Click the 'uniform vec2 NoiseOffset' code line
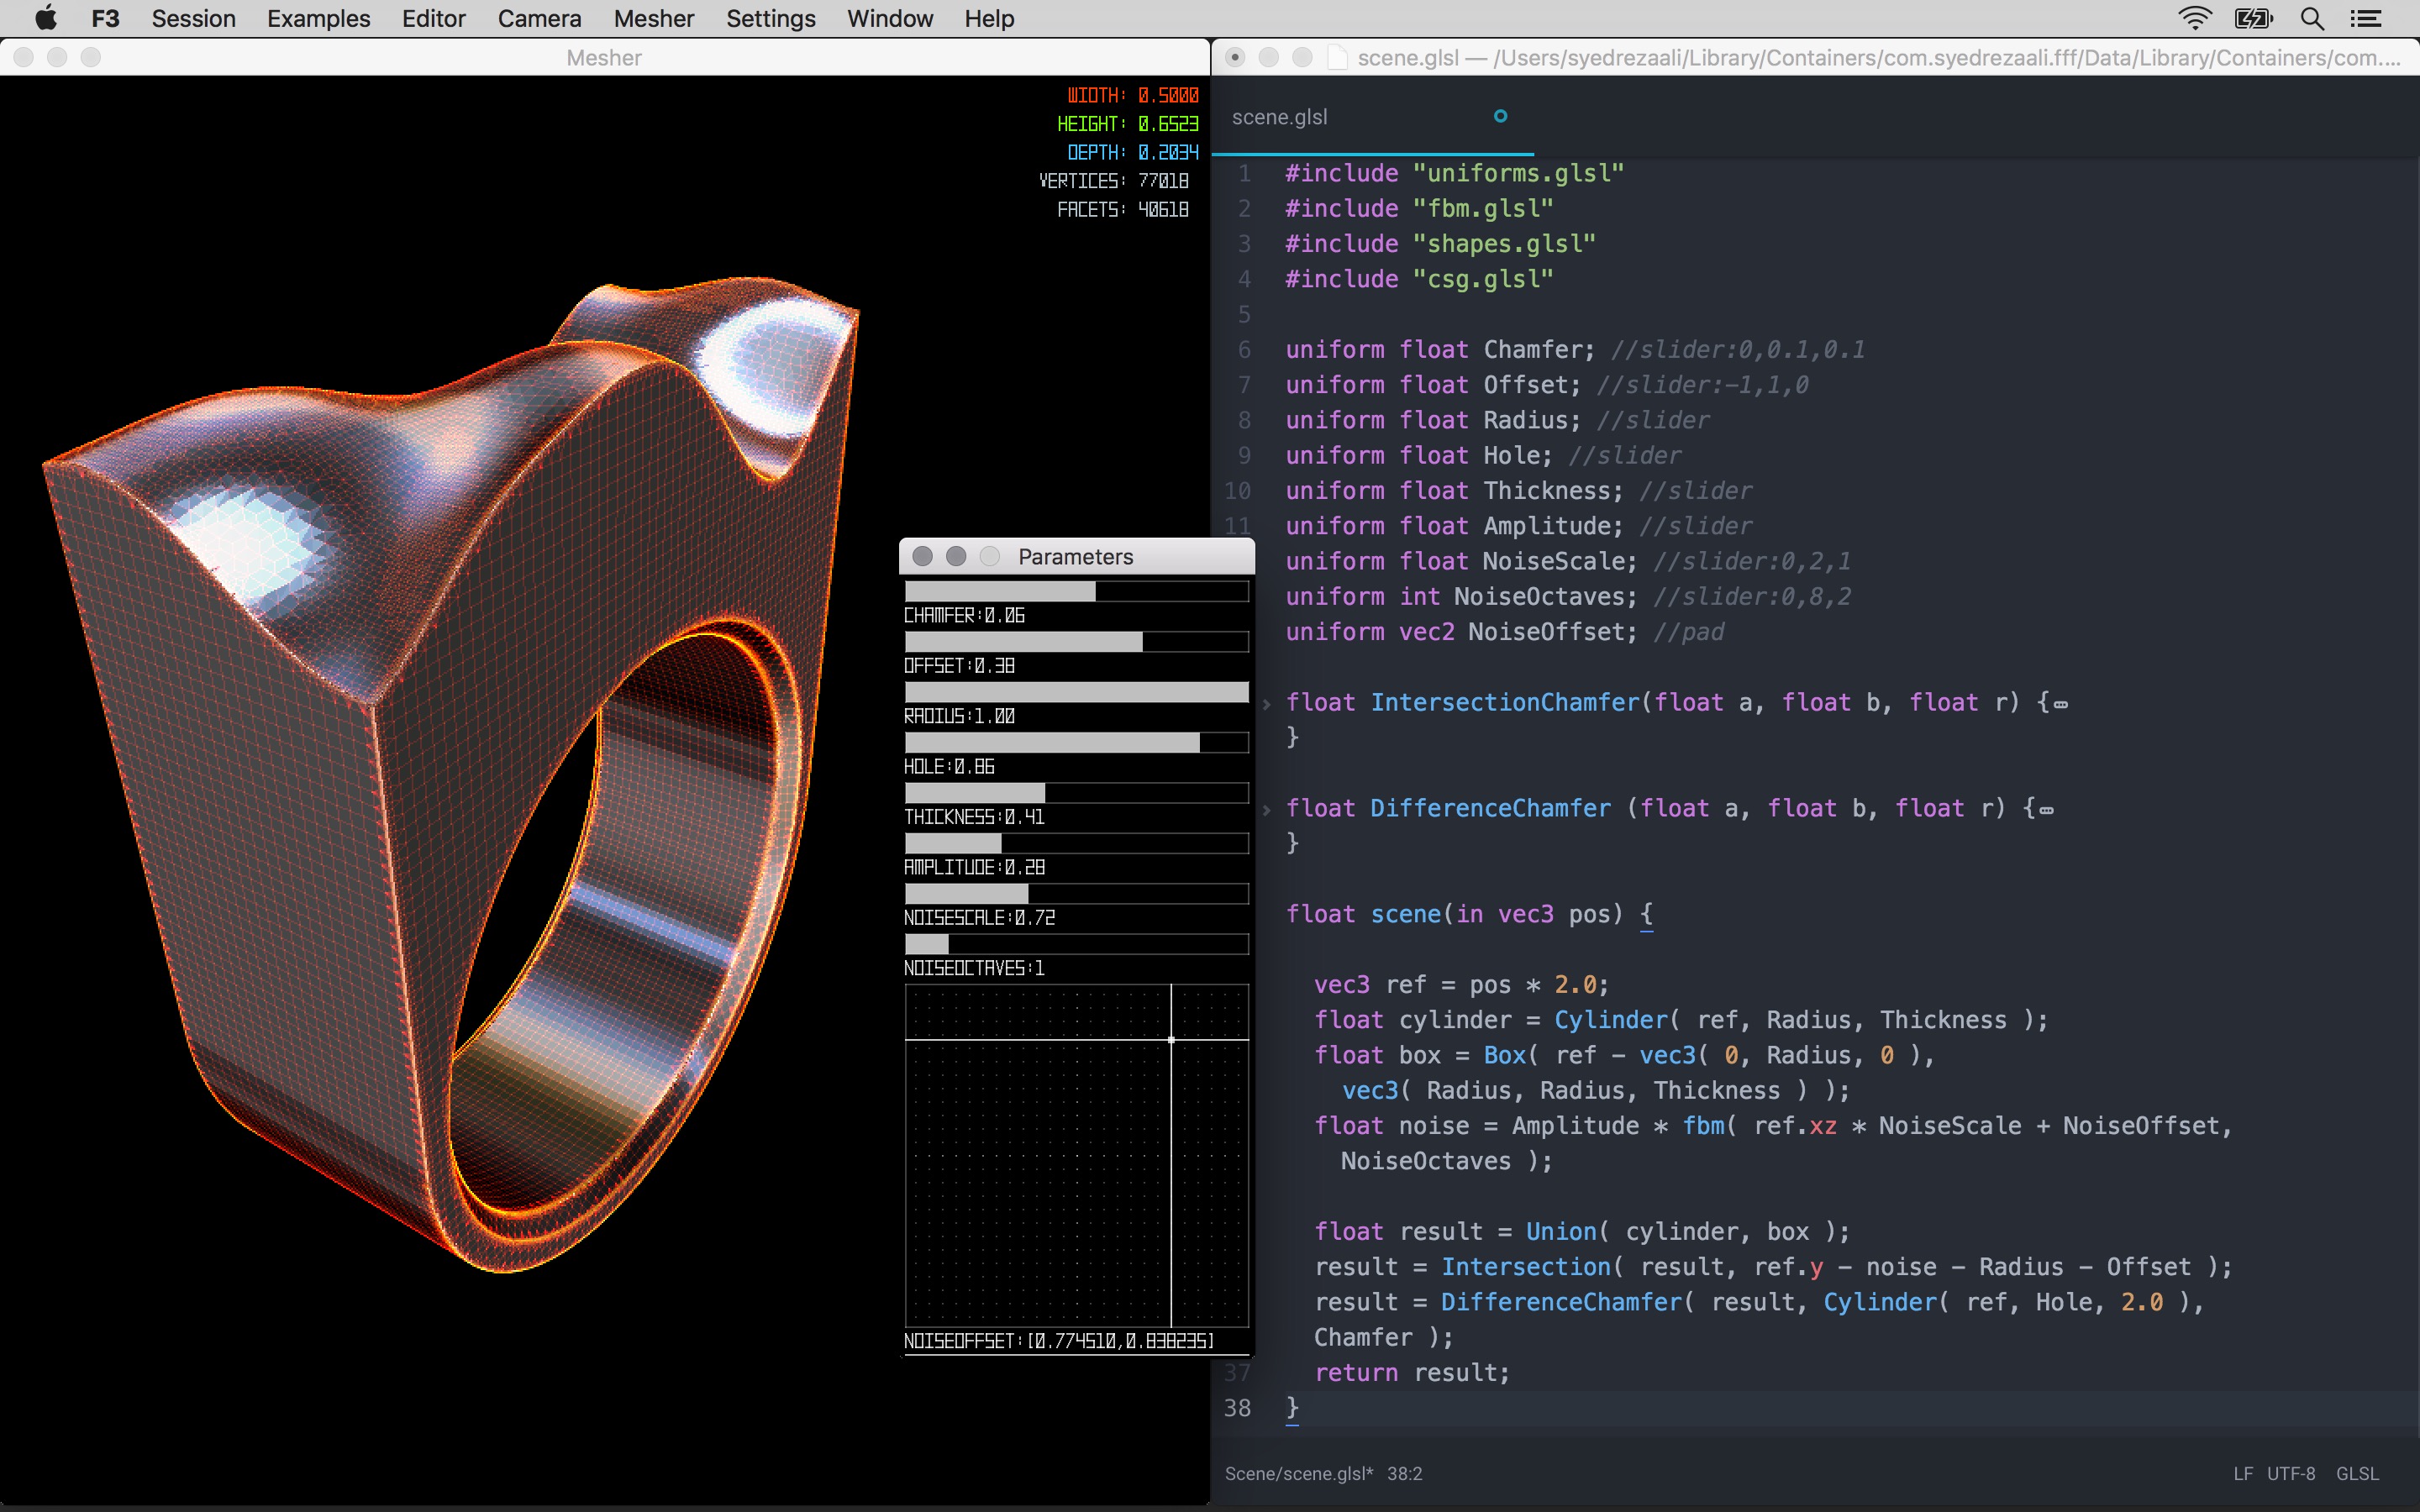This screenshot has width=2420, height=1512. coord(1505,632)
